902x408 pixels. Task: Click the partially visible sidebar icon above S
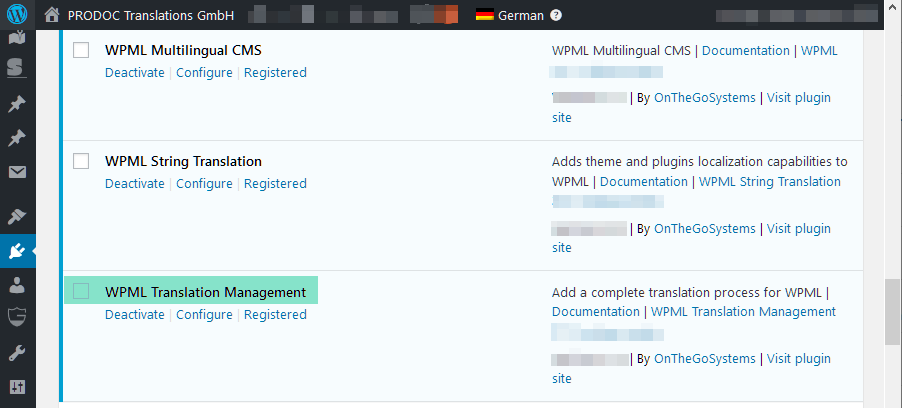(x=17, y=38)
